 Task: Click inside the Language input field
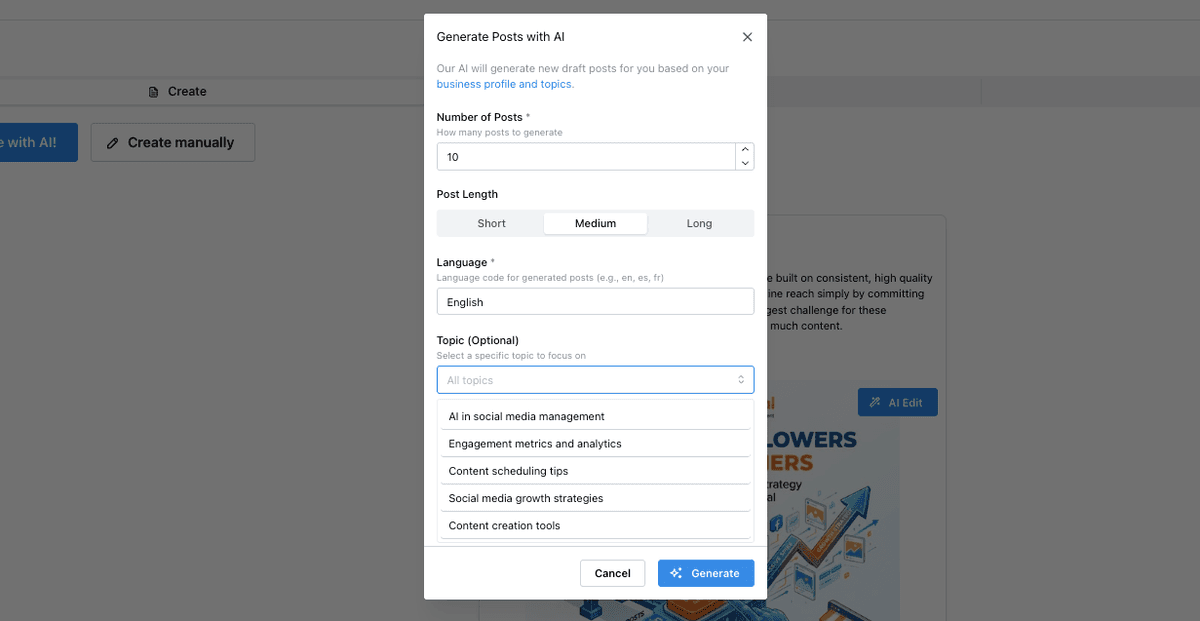[x=595, y=301]
